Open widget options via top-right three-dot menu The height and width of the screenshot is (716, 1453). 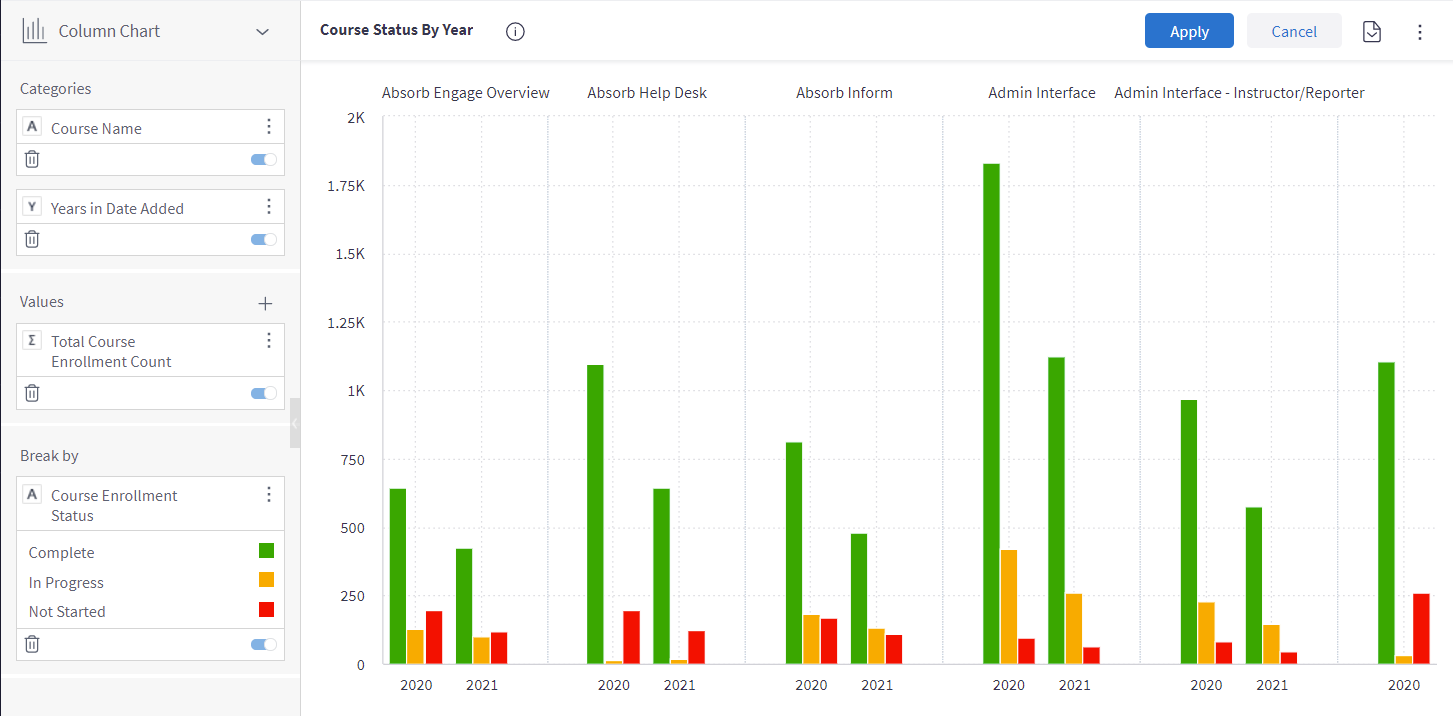pyautogui.click(x=1420, y=32)
